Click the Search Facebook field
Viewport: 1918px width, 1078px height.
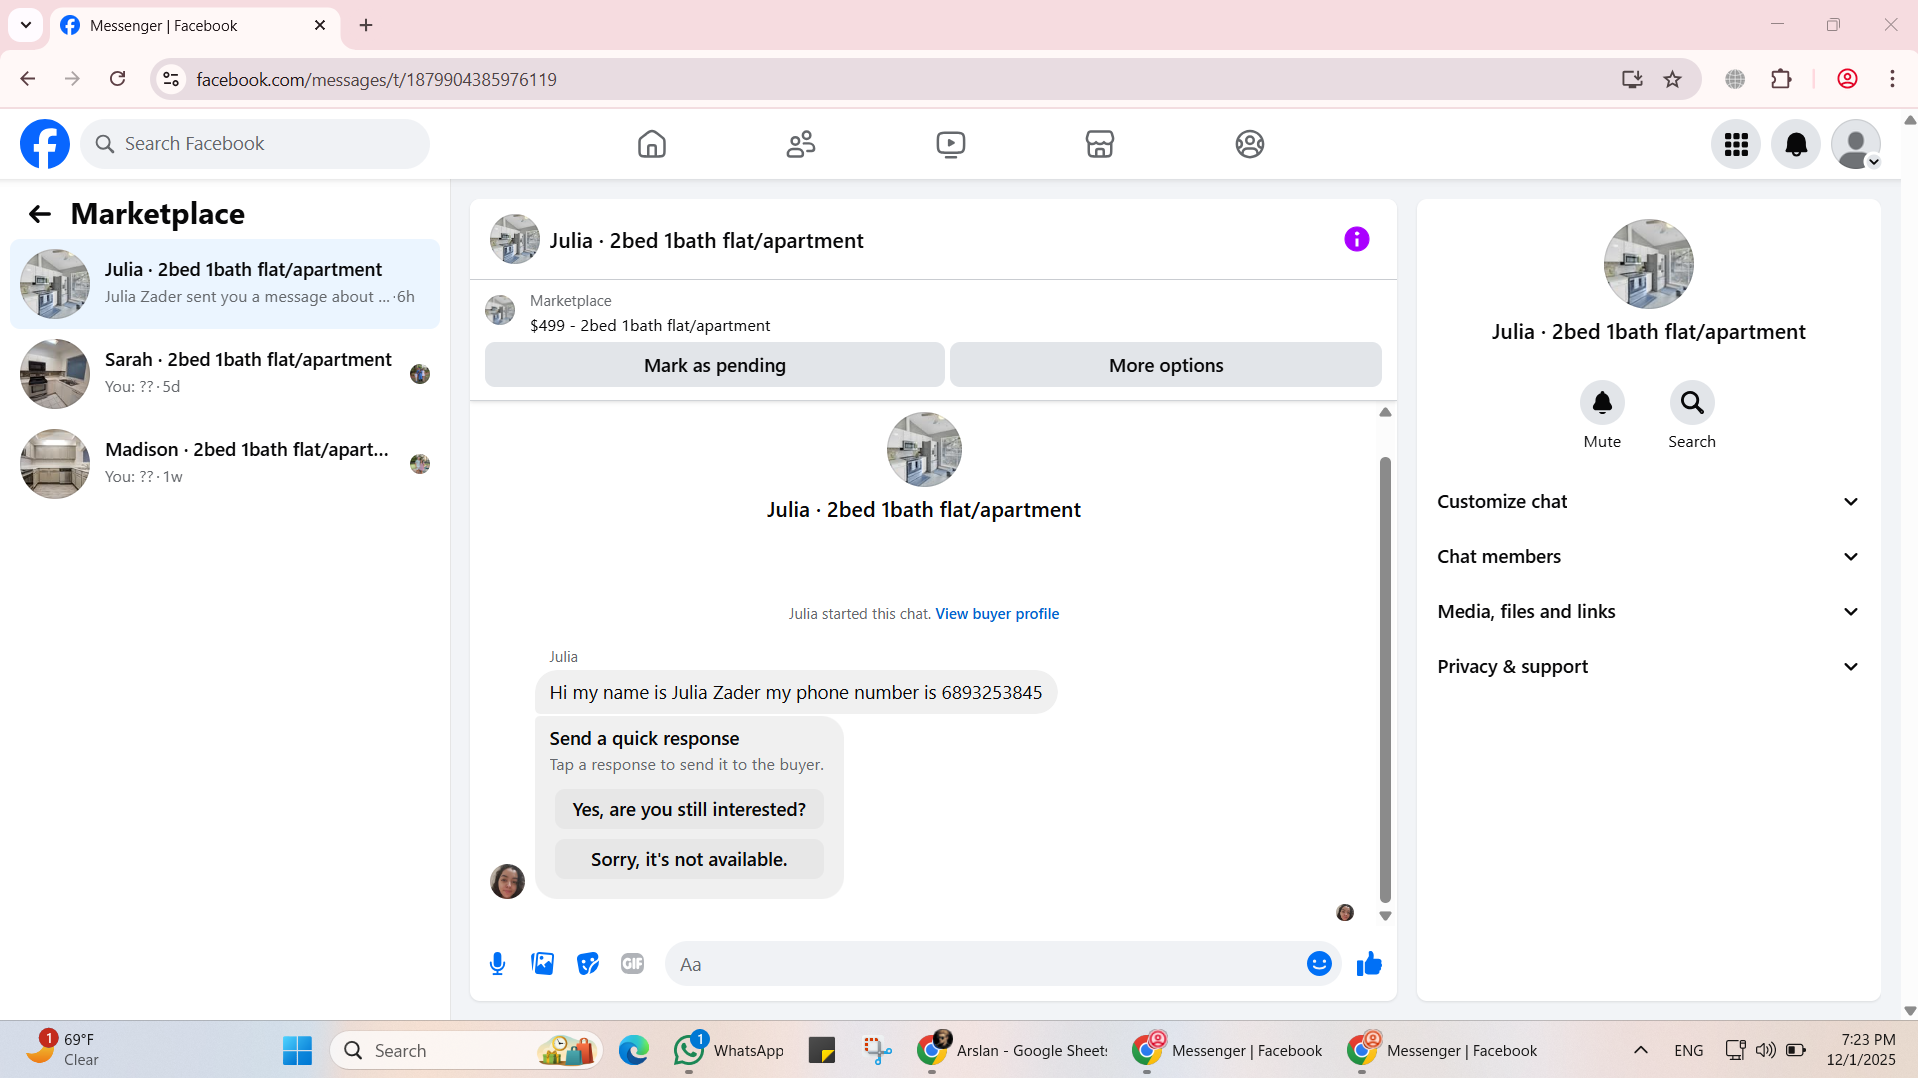coord(255,144)
